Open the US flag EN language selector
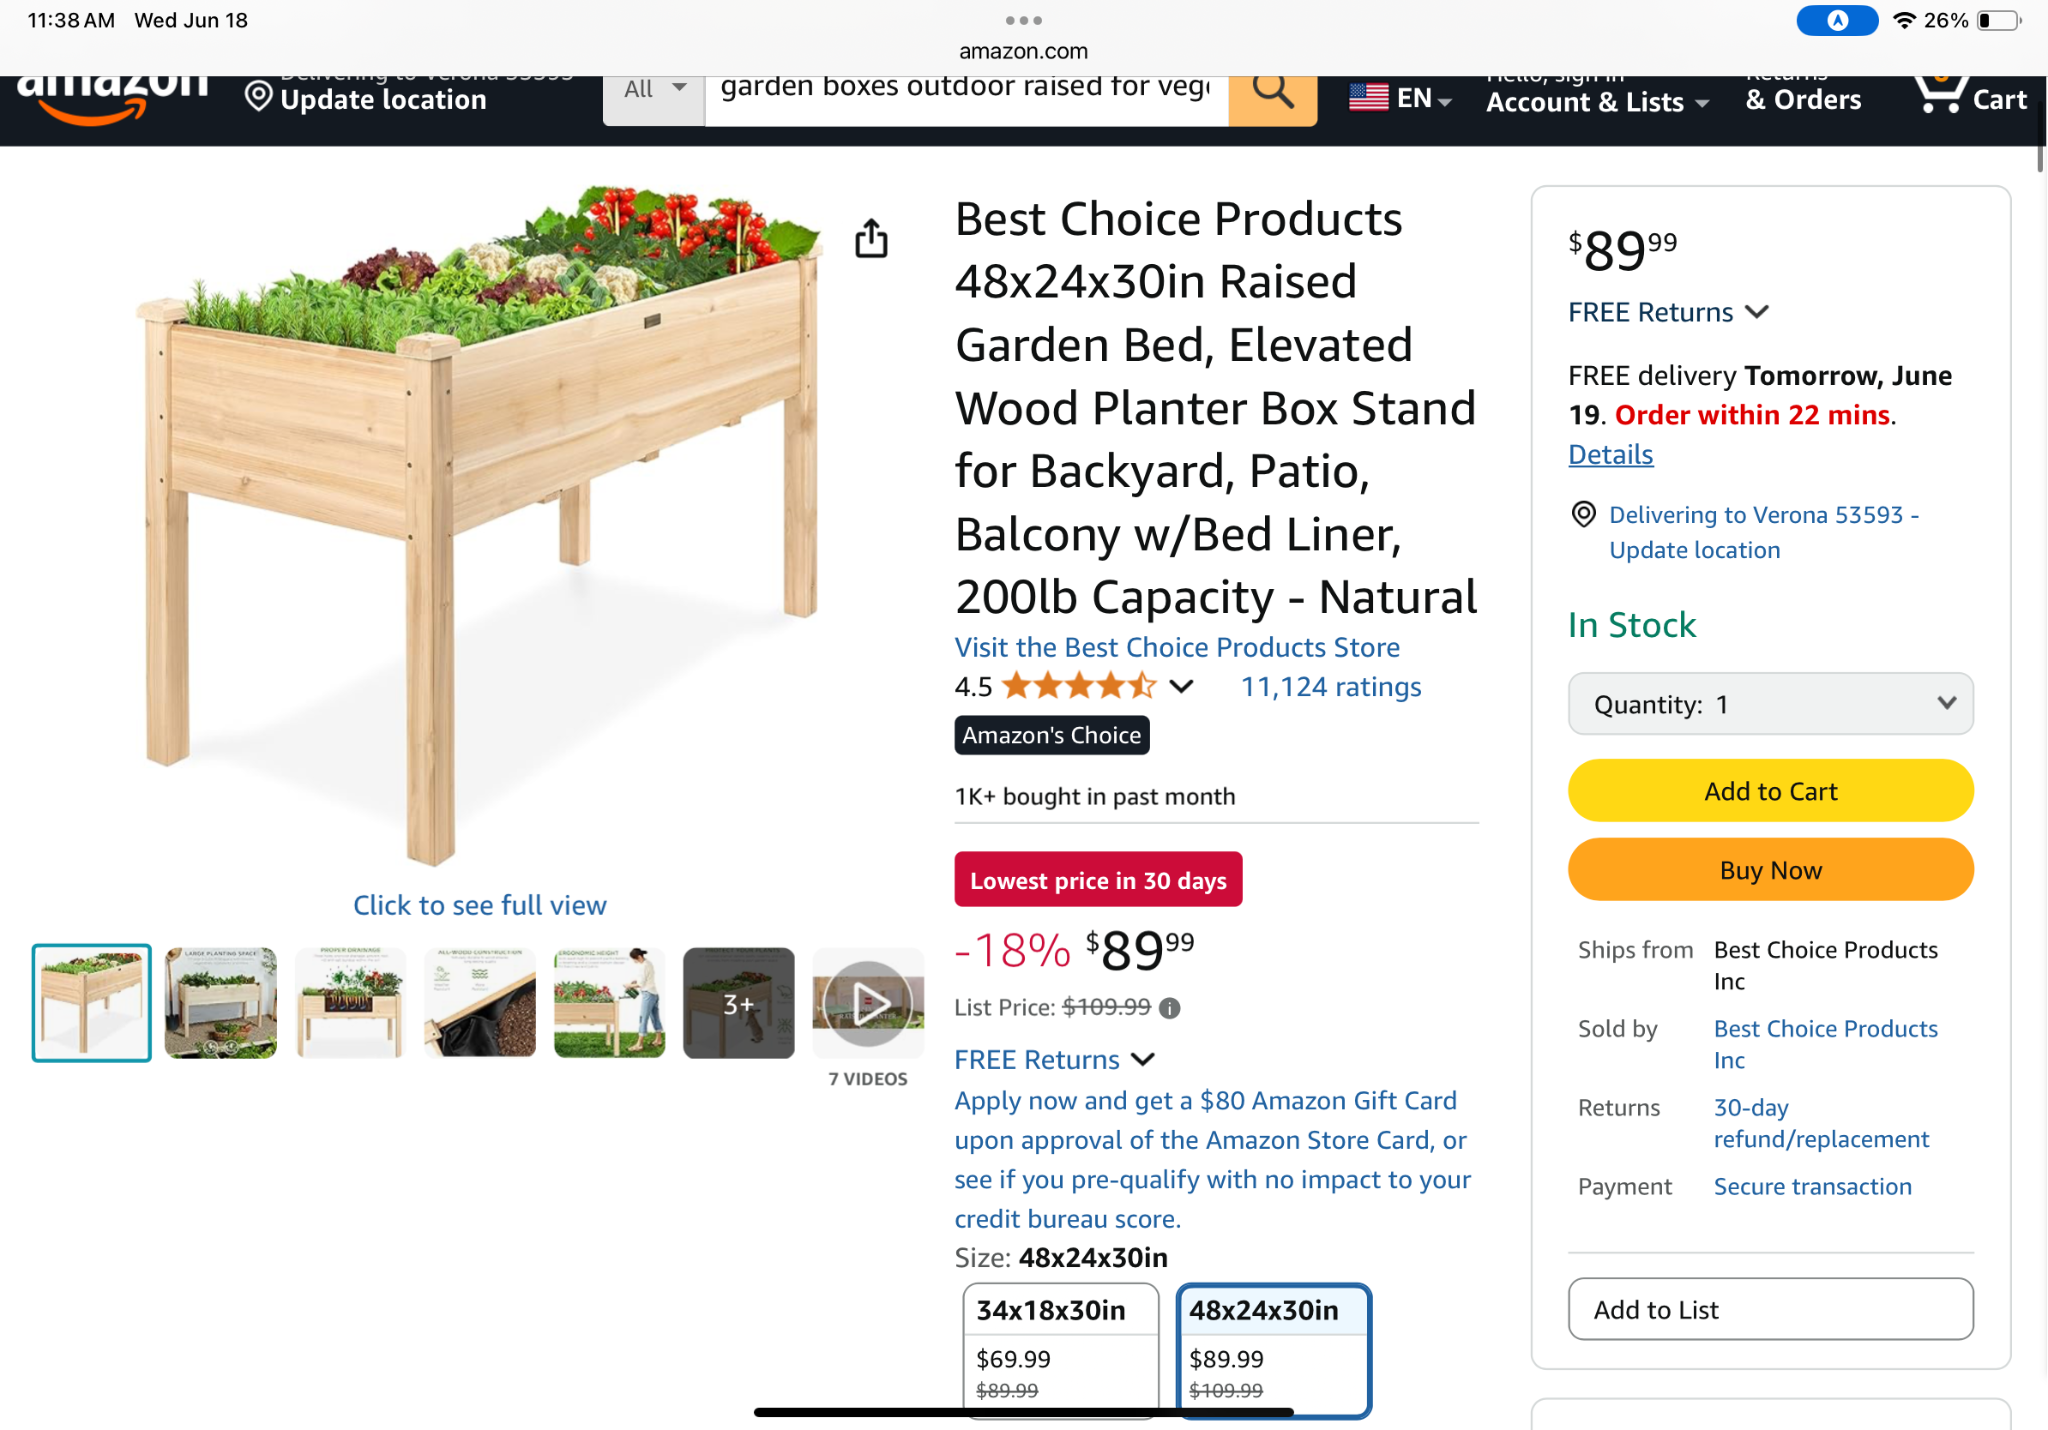Image resolution: width=2048 pixels, height=1430 pixels. 1400,98
